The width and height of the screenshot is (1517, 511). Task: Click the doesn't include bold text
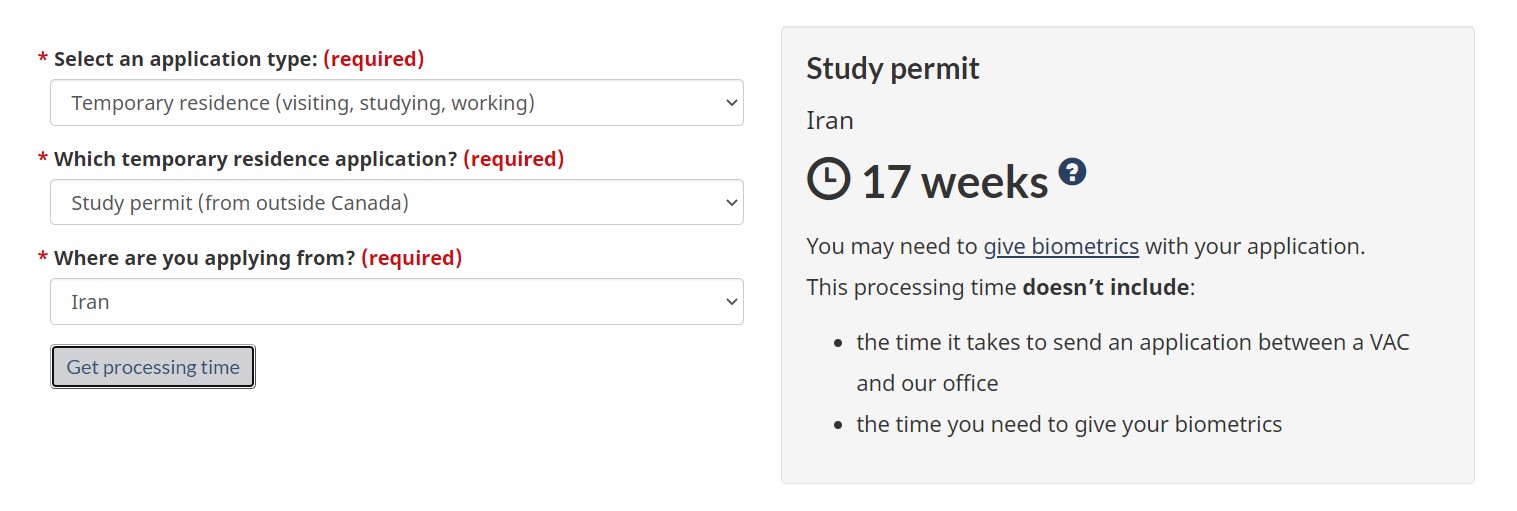click(1105, 287)
